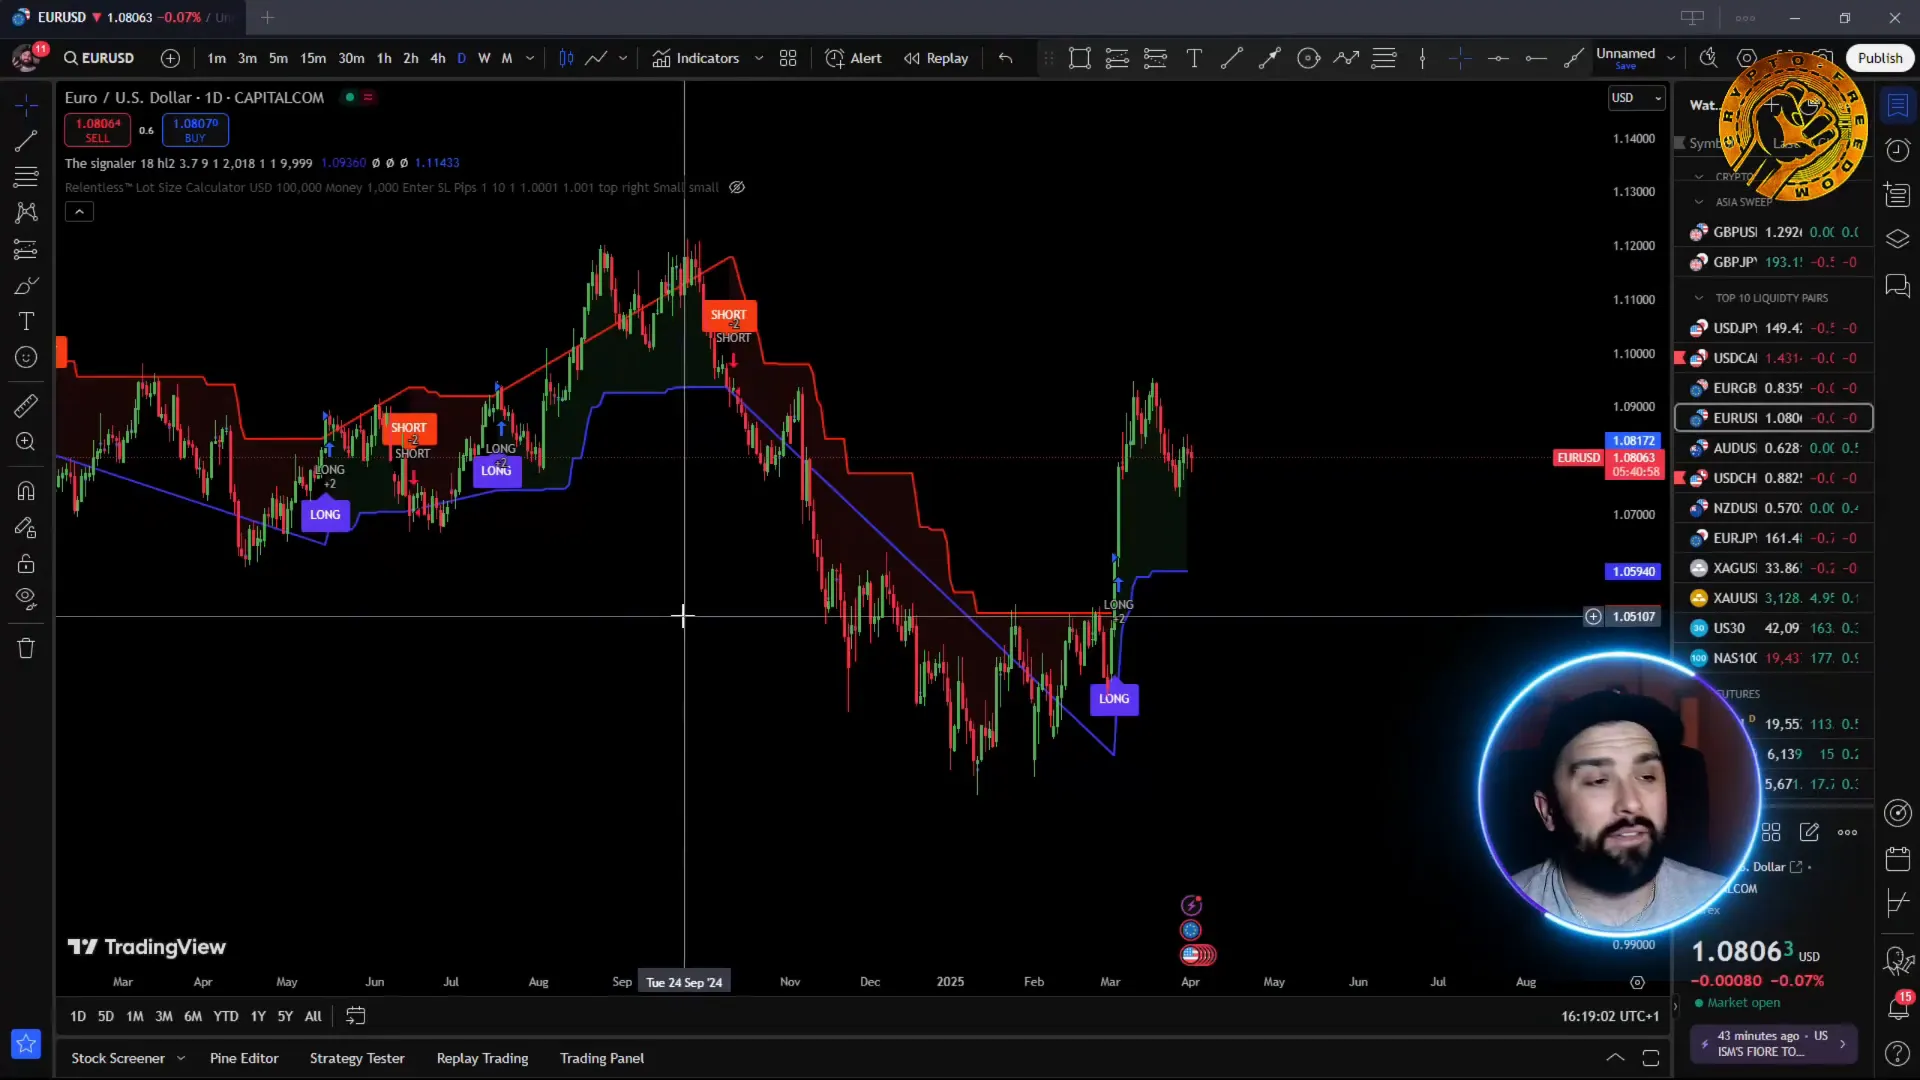This screenshot has height=1080, width=1920.
Task: Change the USD currency dropdown
Action: 1636,98
